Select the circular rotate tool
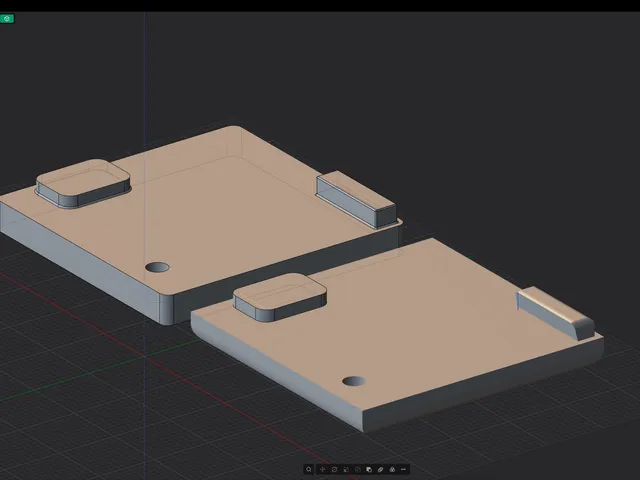 click(x=334, y=469)
